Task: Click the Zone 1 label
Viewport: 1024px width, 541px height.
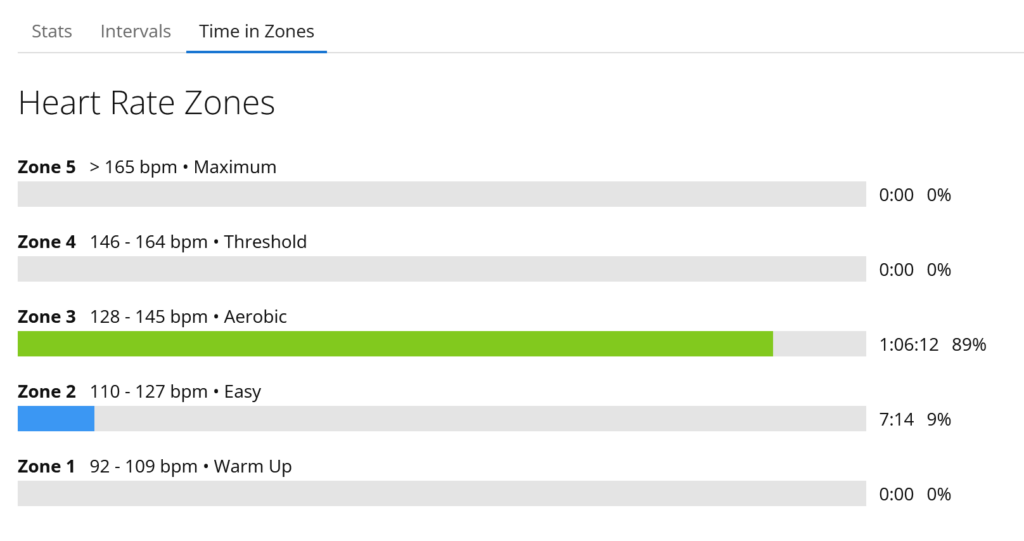Action: [46, 467]
